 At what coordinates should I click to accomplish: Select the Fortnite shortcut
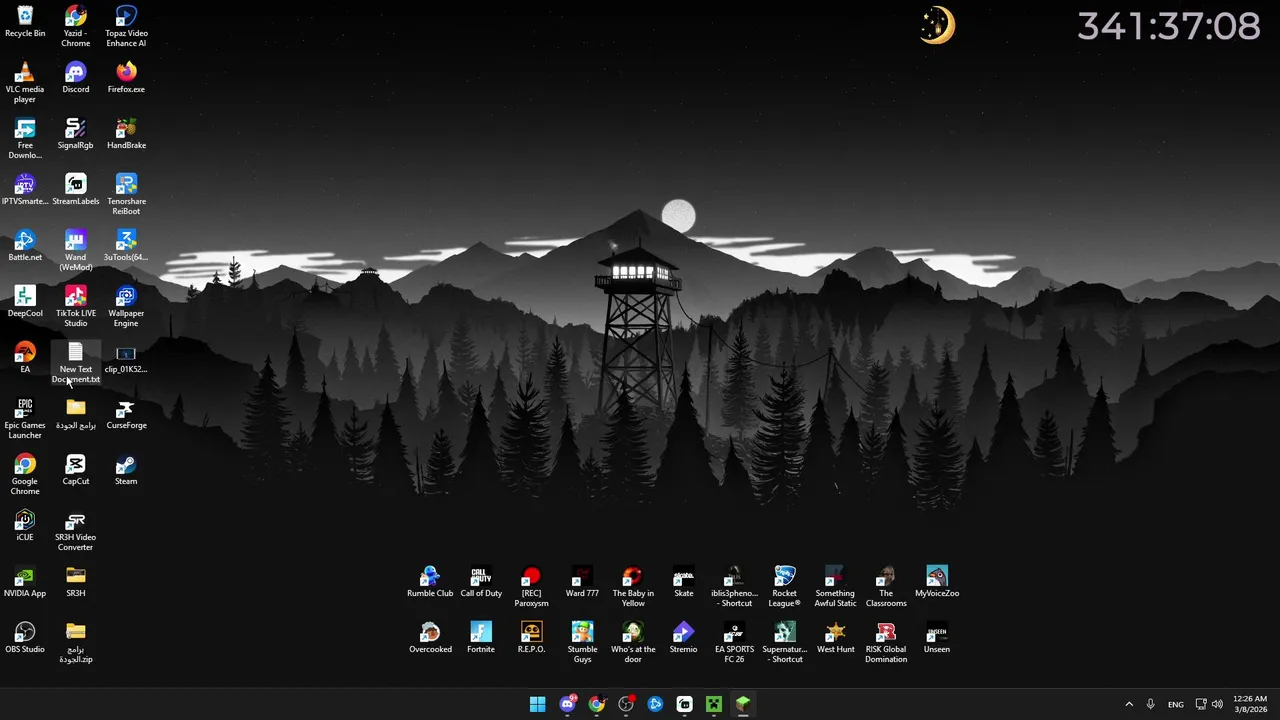click(481, 638)
